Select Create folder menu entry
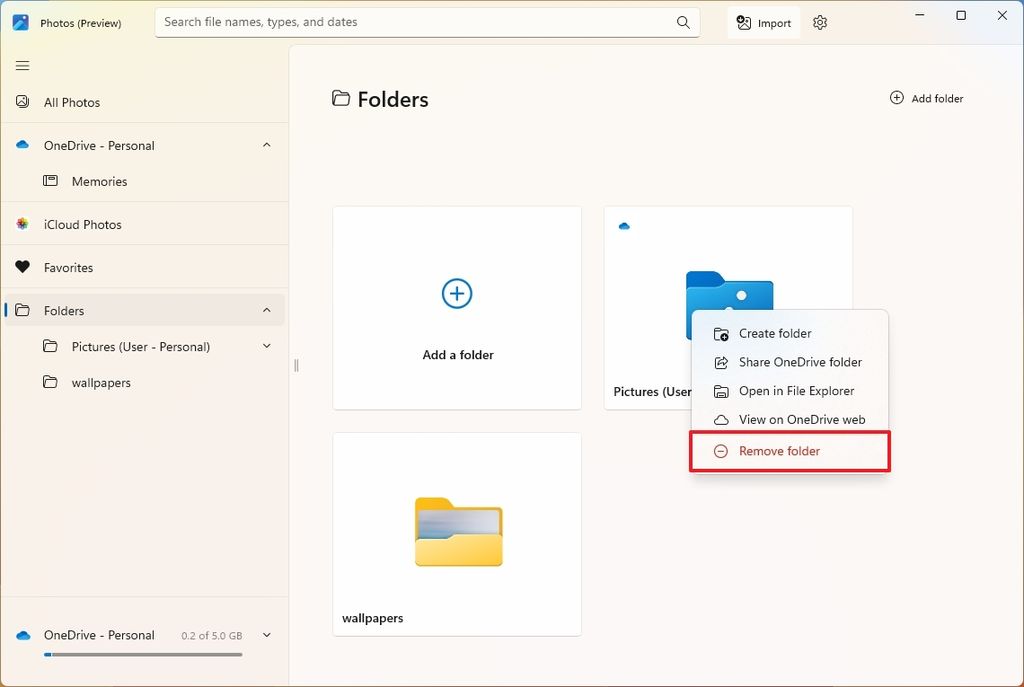Screen dimensions: 1024x687 click(x=774, y=333)
